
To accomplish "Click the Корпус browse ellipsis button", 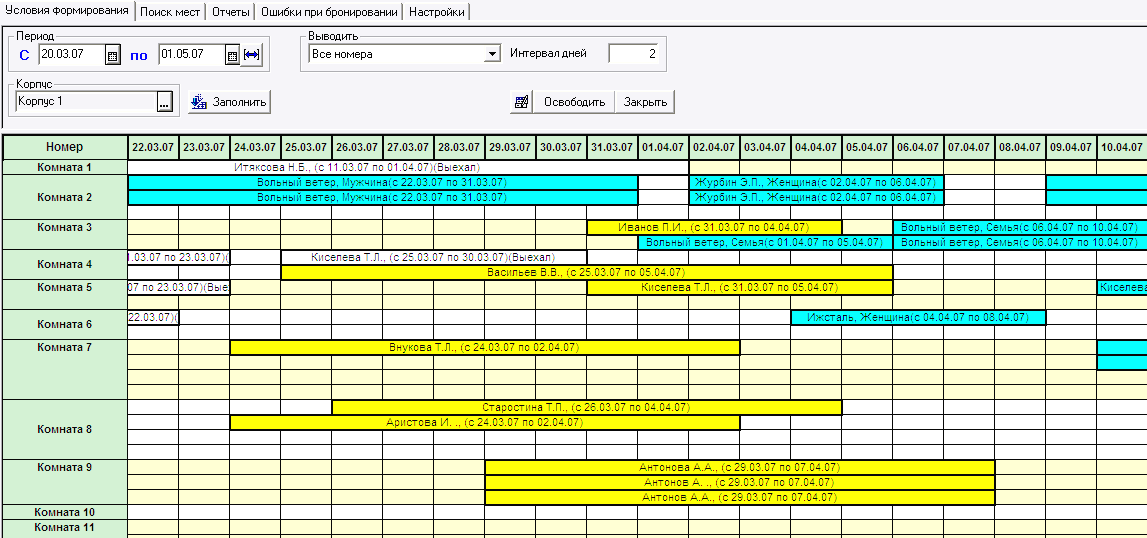I will 165,102.
